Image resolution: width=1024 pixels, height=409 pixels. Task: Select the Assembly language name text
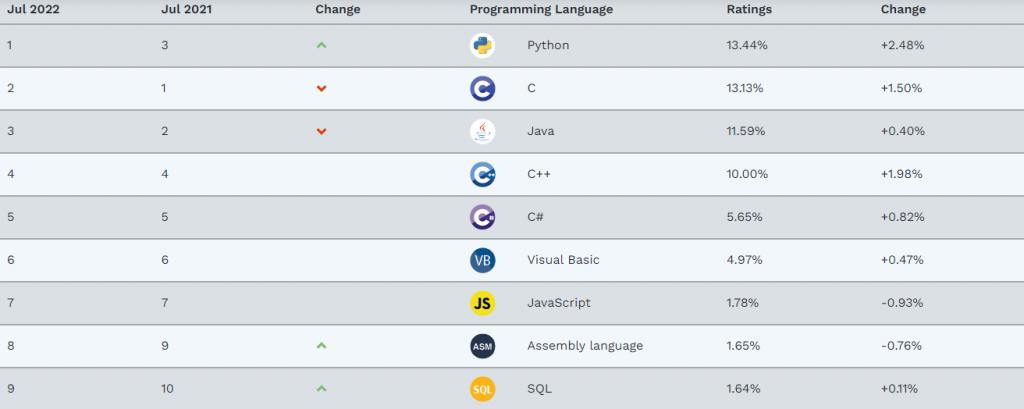click(585, 346)
